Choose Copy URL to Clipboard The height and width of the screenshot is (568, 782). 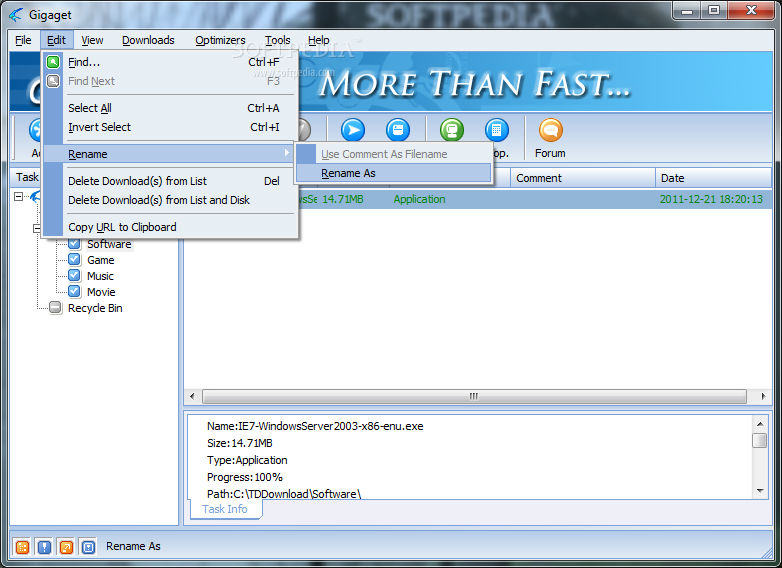coord(171,227)
